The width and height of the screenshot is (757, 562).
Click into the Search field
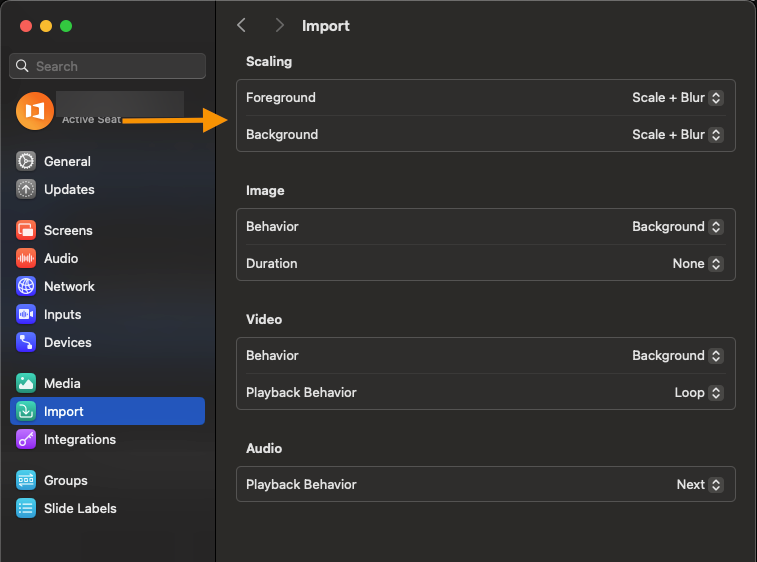107,66
